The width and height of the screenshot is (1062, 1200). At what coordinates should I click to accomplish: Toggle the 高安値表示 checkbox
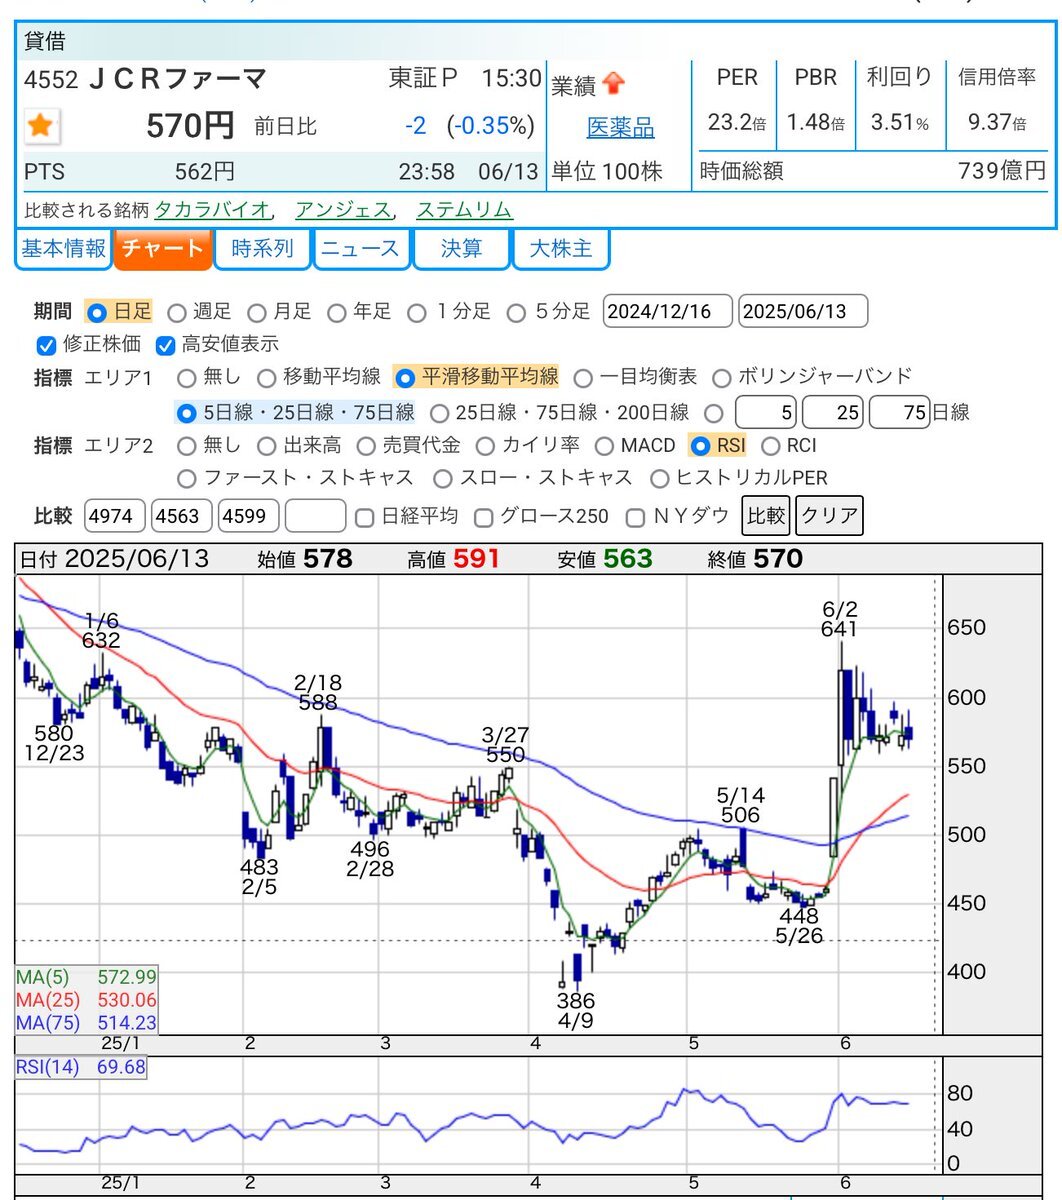(166, 346)
